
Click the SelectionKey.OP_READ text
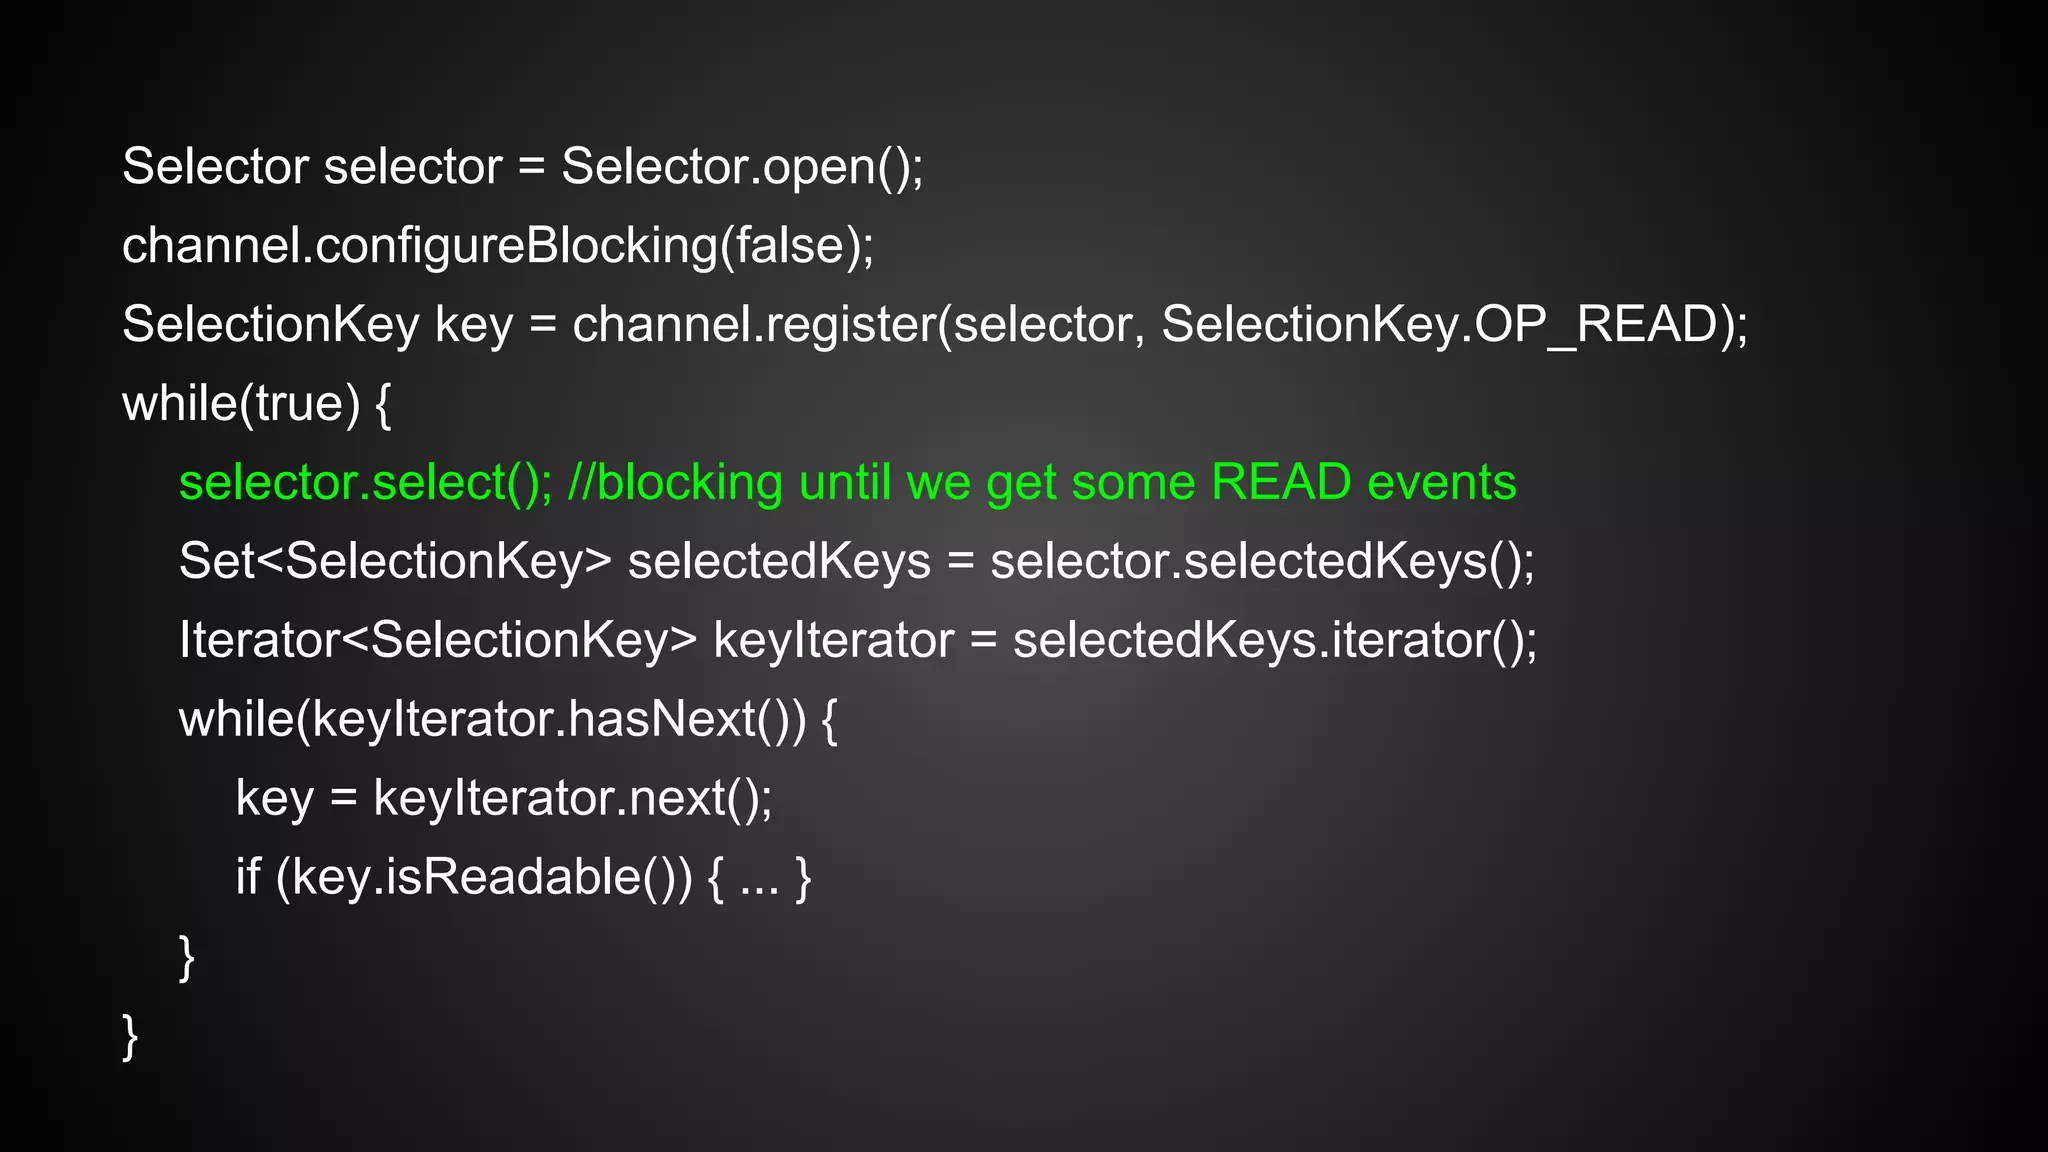tap(1440, 324)
